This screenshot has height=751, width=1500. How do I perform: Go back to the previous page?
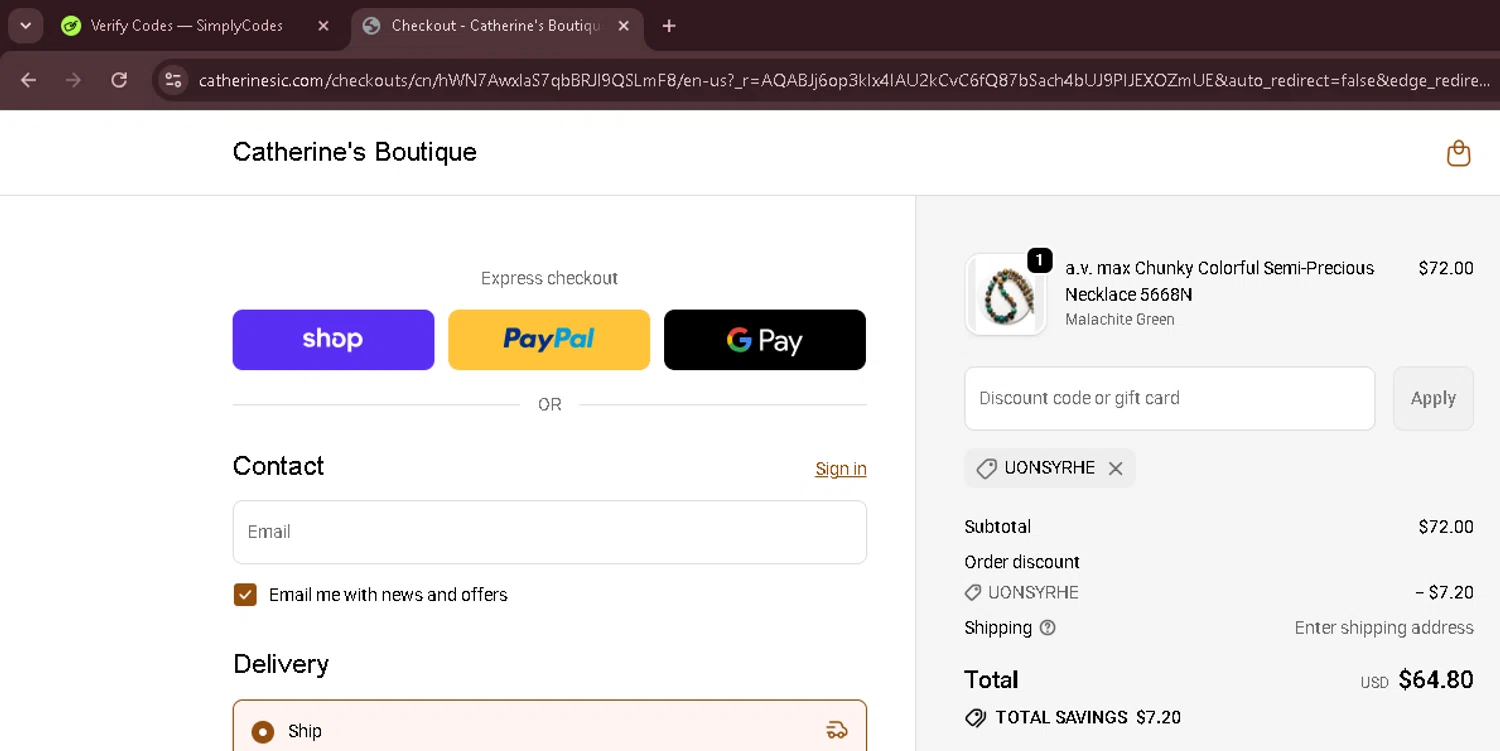click(28, 80)
